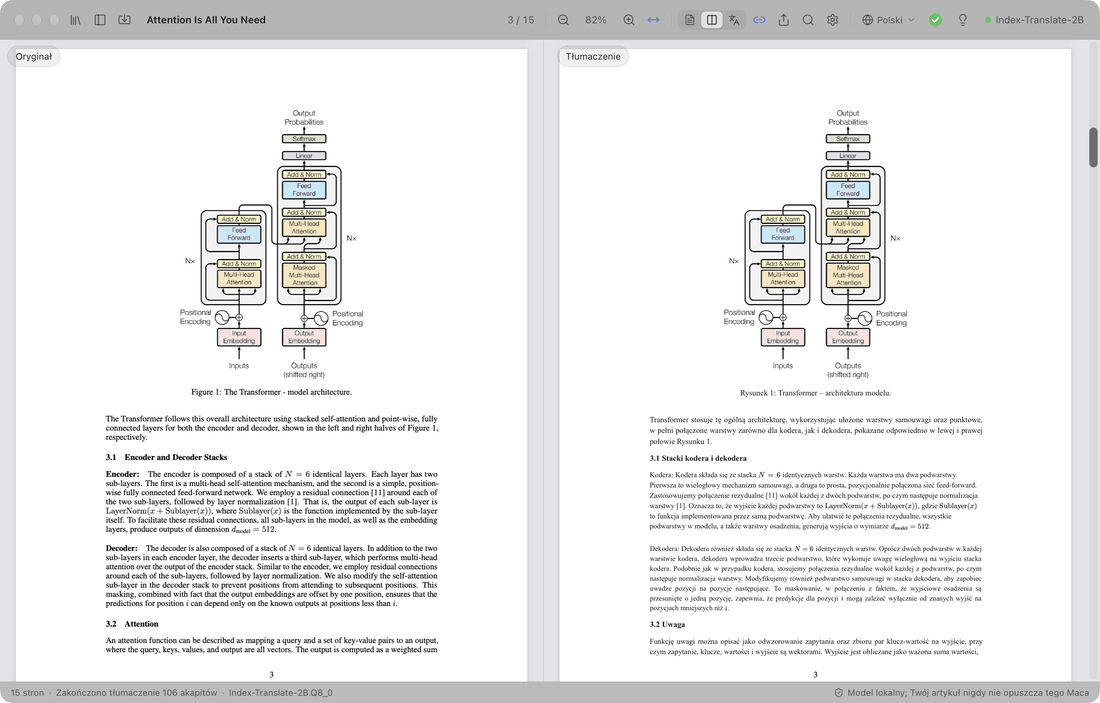Click the "15 stron" status text

click(27, 692)
